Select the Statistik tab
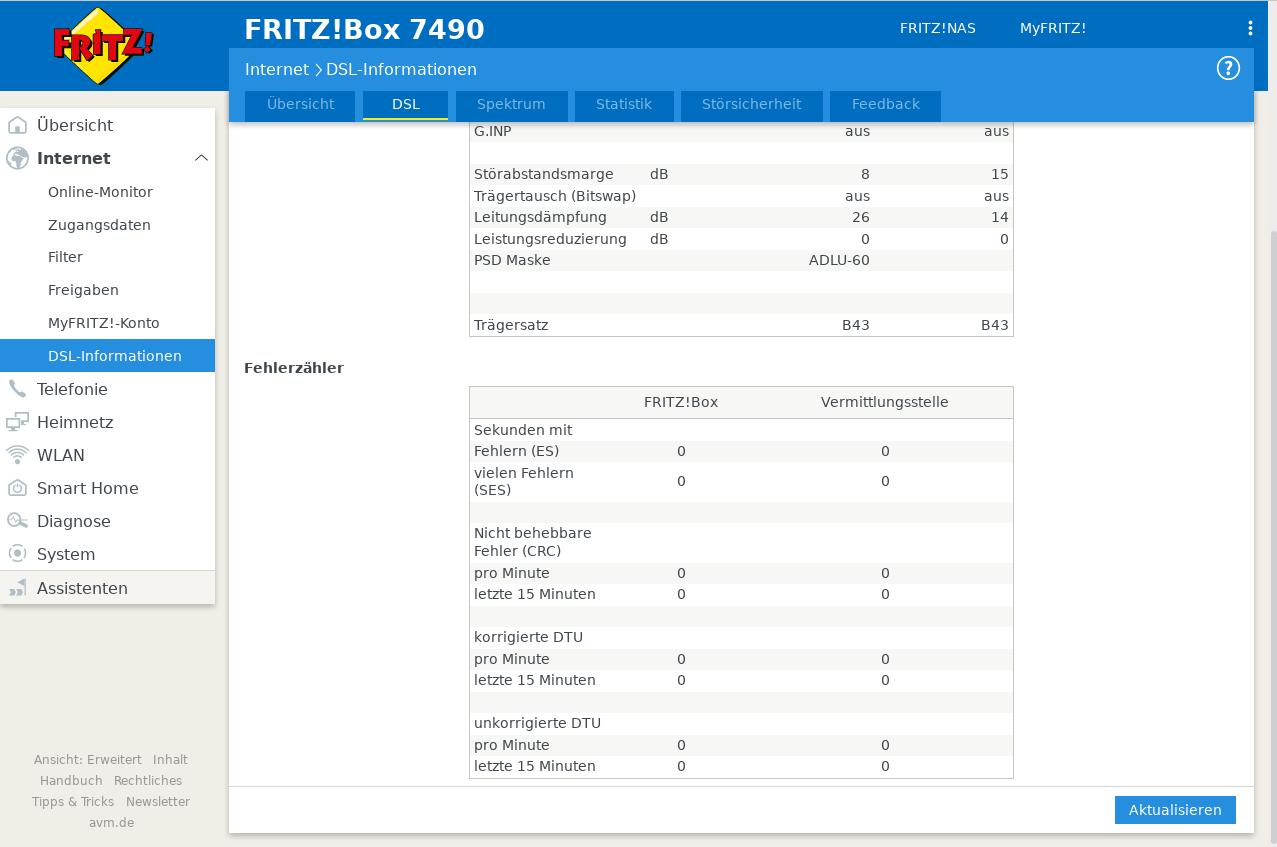This screenshot has width=1277, height=847. [623, 104]
